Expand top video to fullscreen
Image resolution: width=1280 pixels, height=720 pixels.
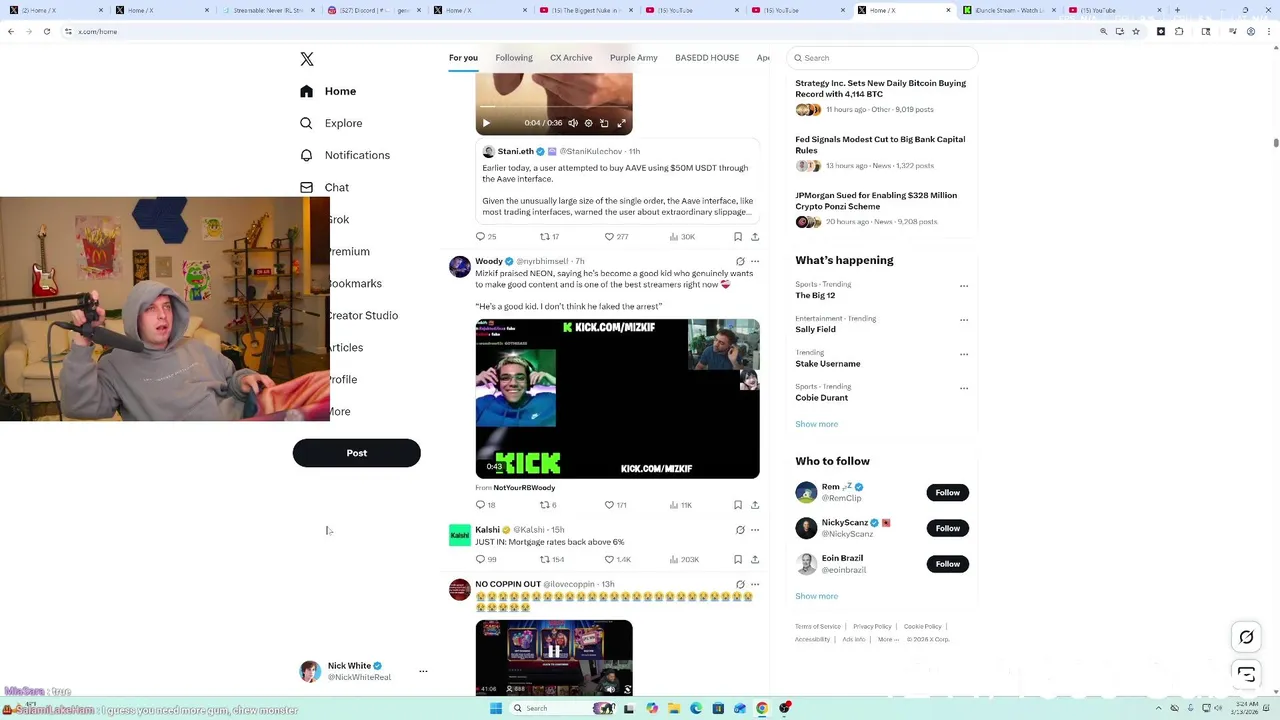[x=621, y=123]
